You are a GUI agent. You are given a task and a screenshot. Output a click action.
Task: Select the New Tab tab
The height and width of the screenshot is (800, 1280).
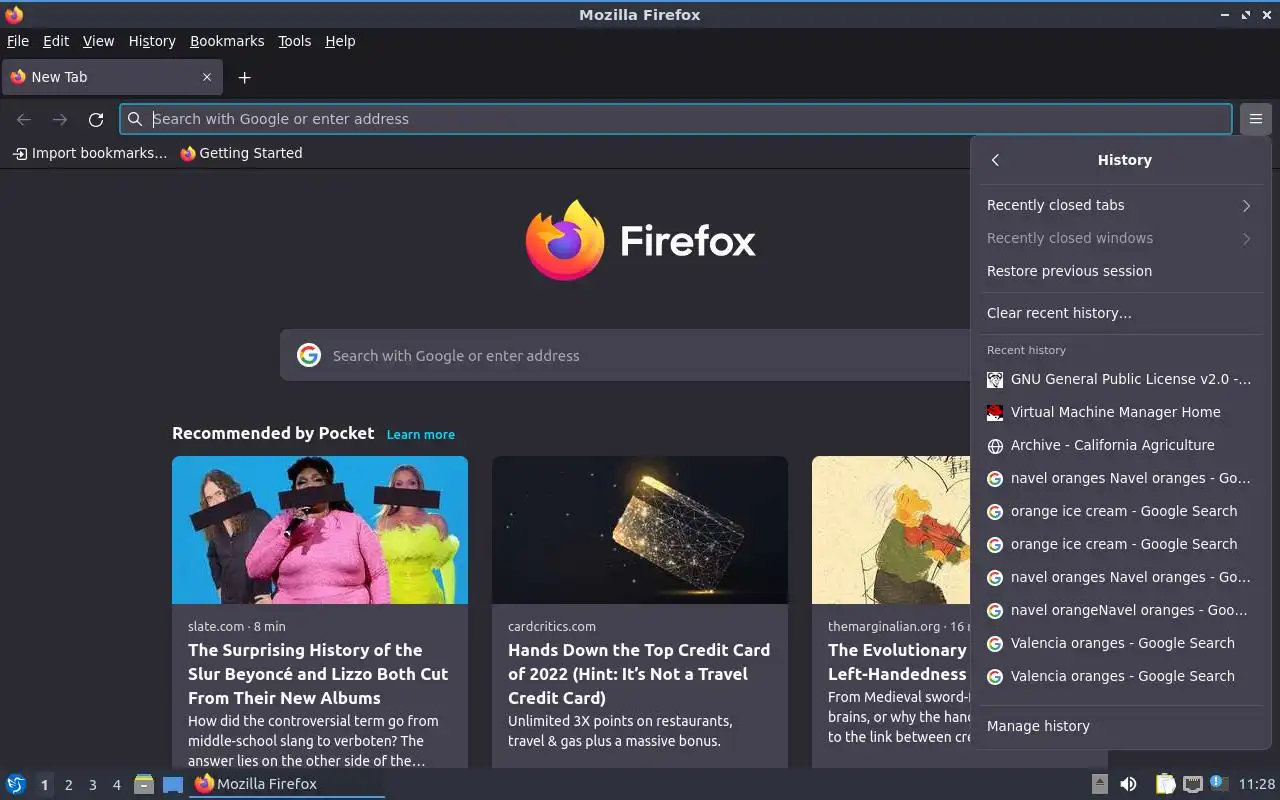pos(112,77)
